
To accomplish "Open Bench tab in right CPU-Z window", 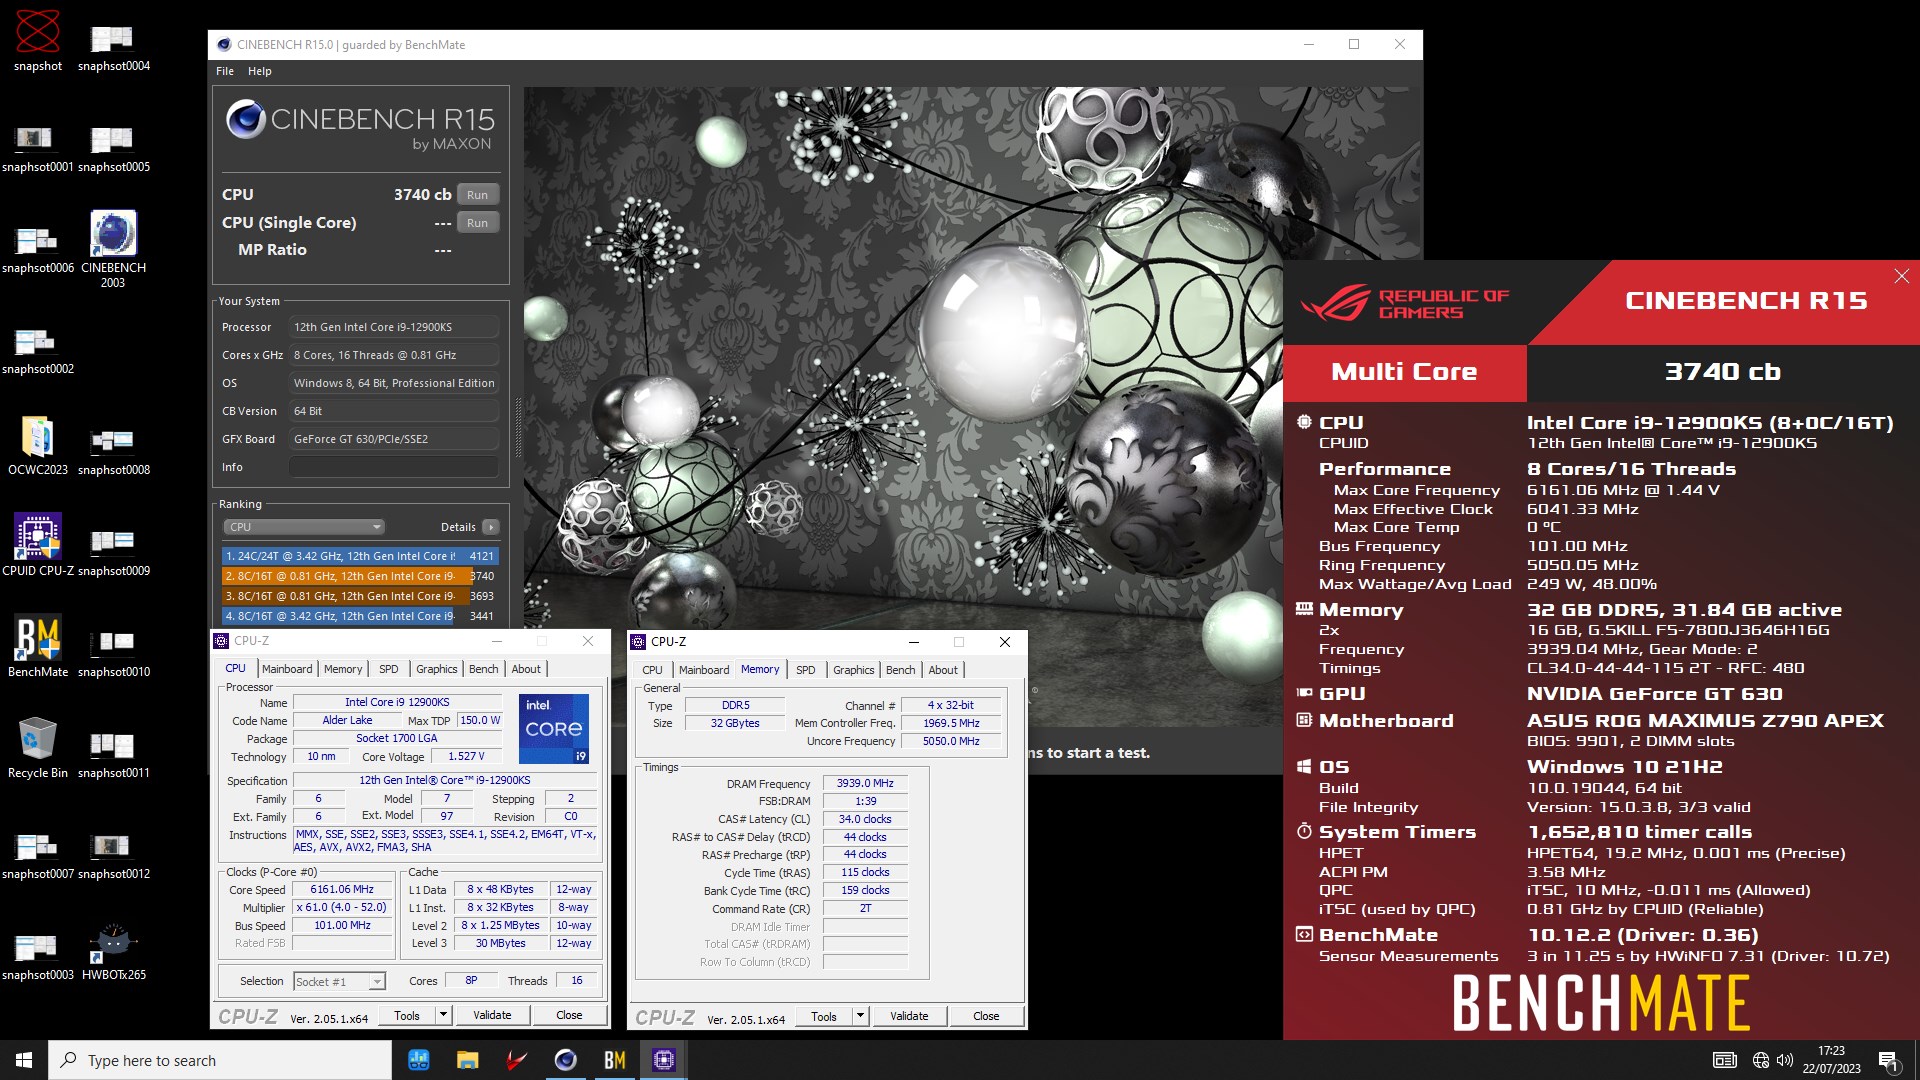I will (901, 670).
